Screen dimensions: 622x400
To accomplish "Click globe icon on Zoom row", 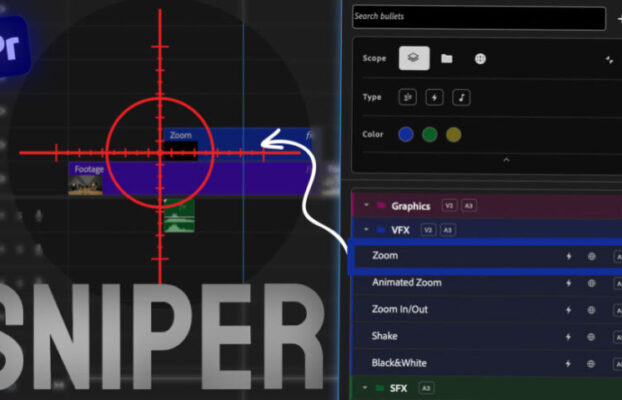I will (x=591, y=256).
